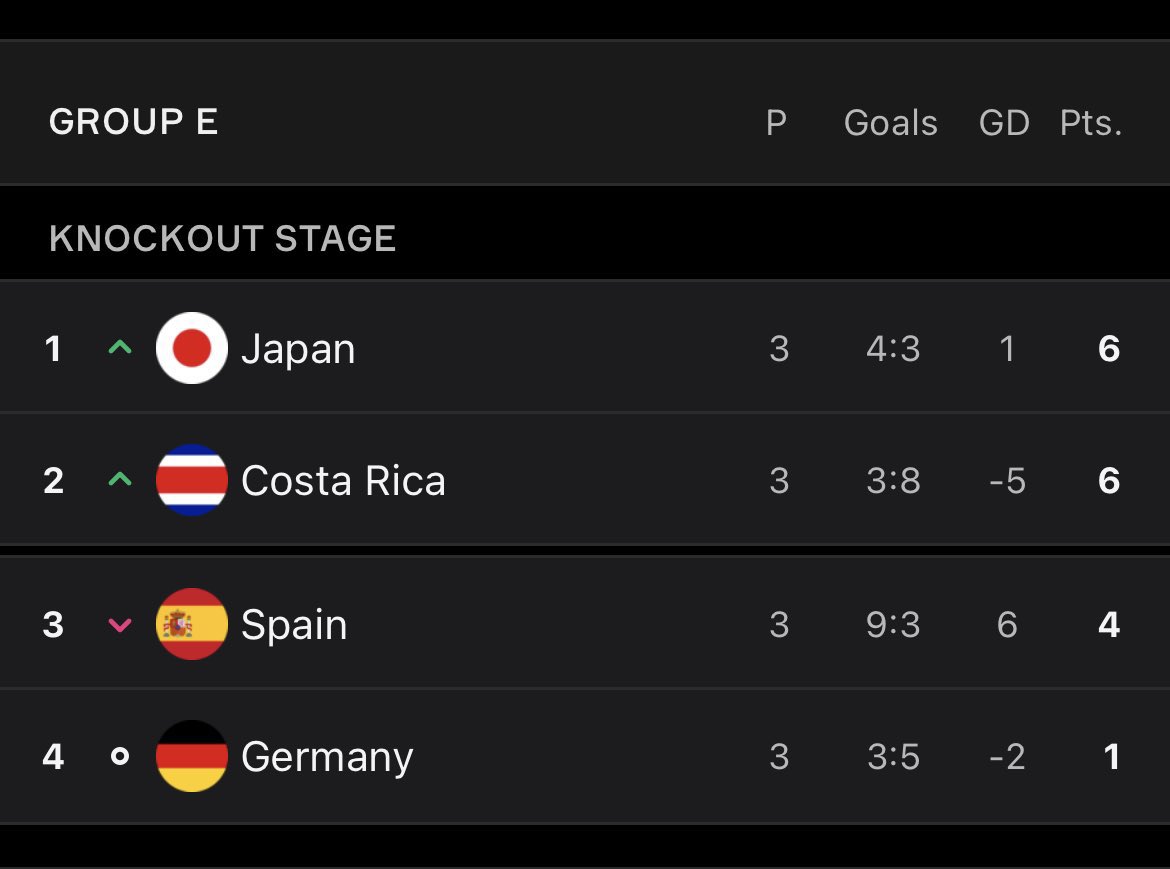Click Costa Rica's green up-arrow indicator
1170x869 pixels.
tap(120, 479)
